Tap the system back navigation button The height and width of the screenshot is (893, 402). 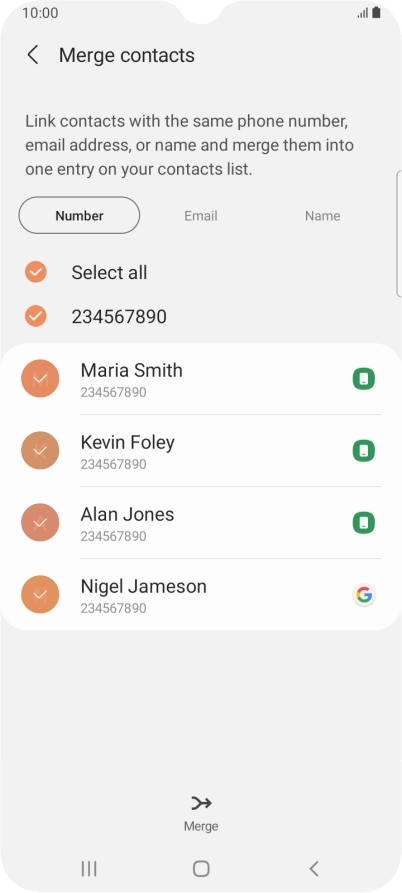pyautogui.click(x=313, y=869)
